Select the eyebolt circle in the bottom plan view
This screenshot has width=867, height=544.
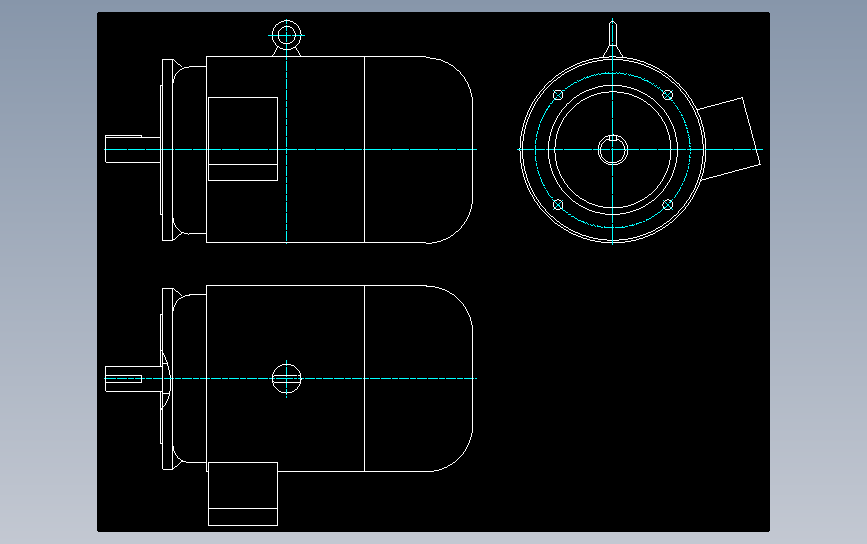tap(286, 379)
